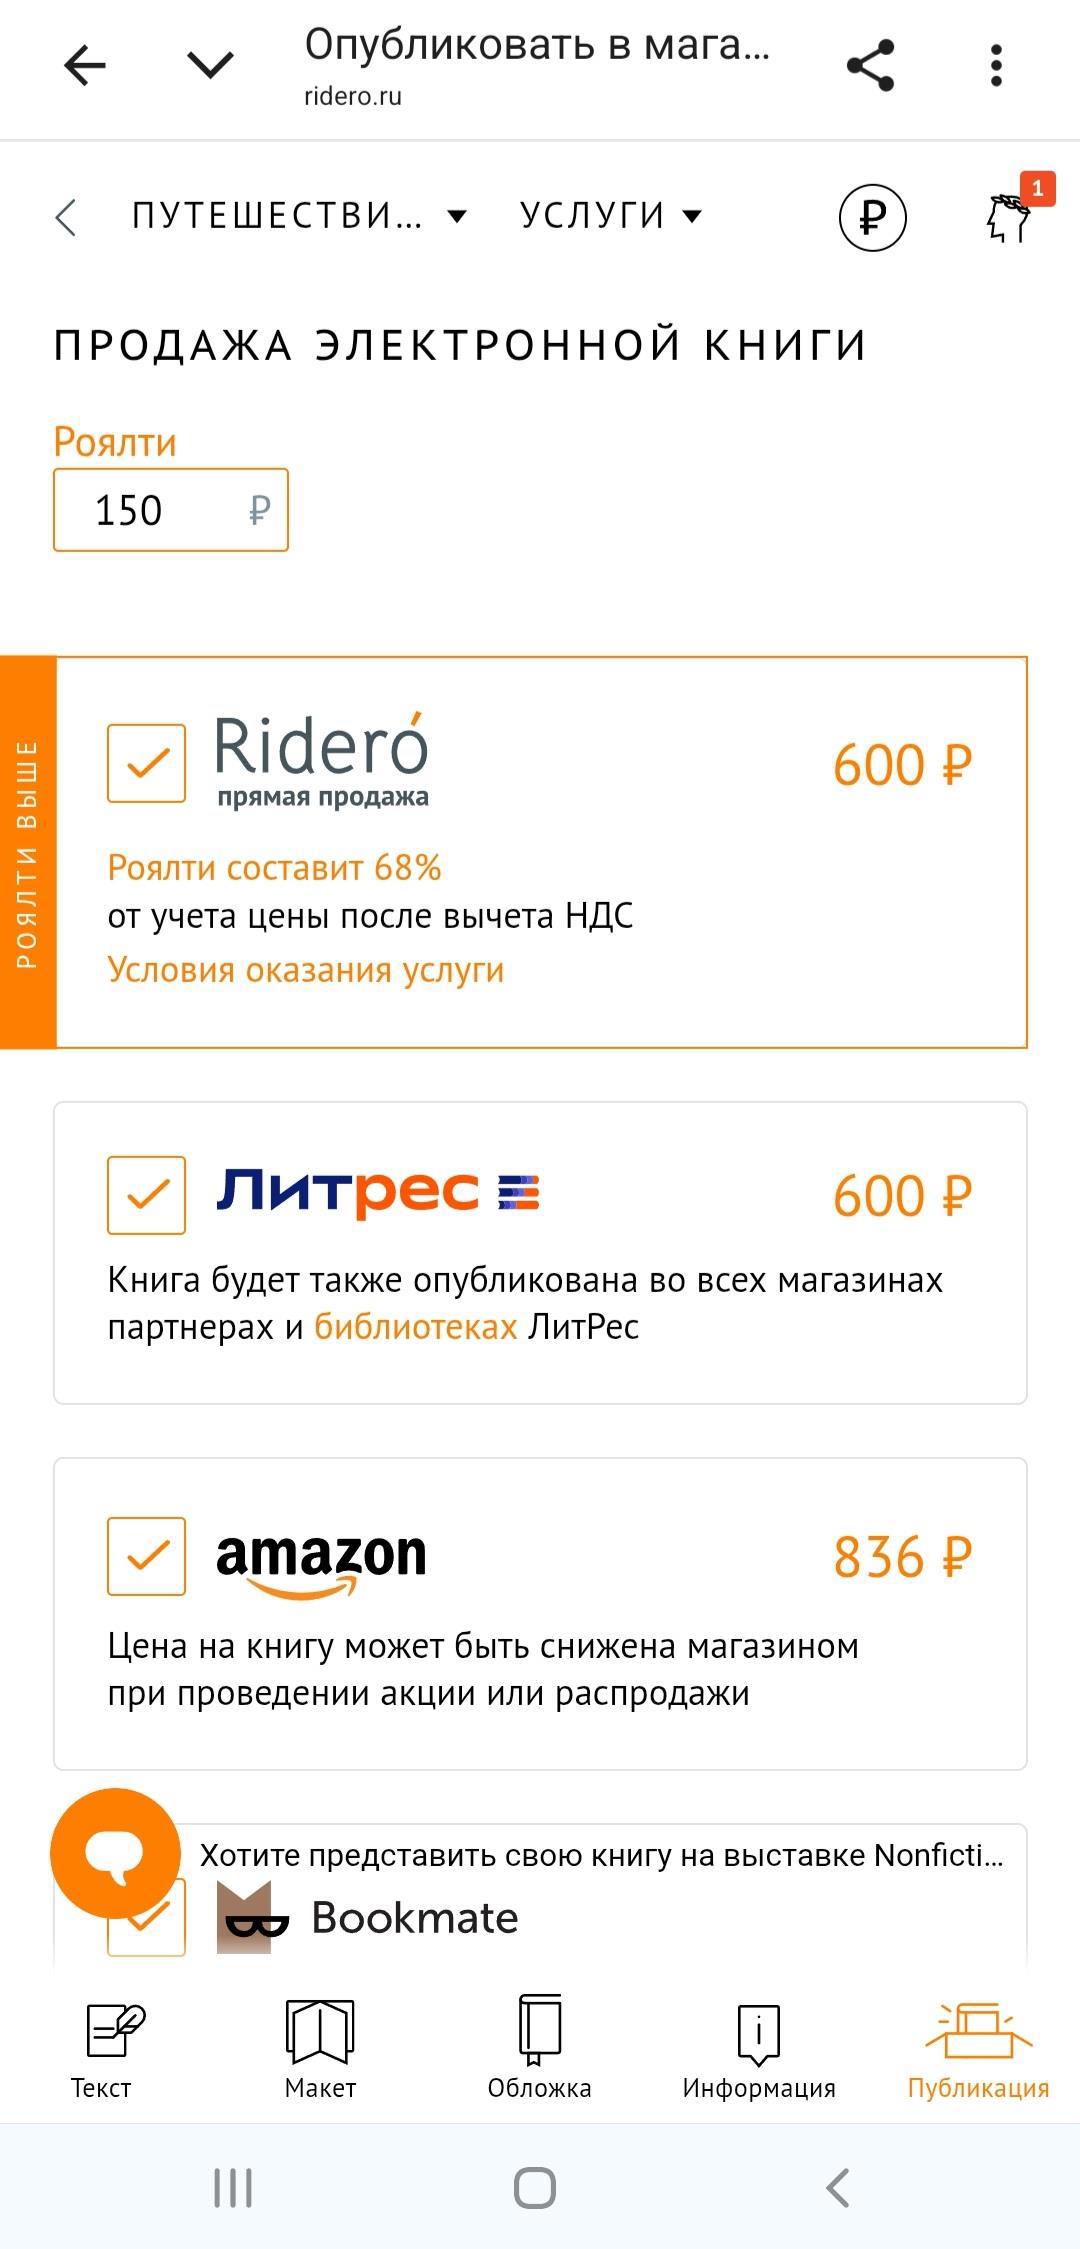Open the Условия оказания услуги link
The image size is (1080, 2249).
pos(305,970)
